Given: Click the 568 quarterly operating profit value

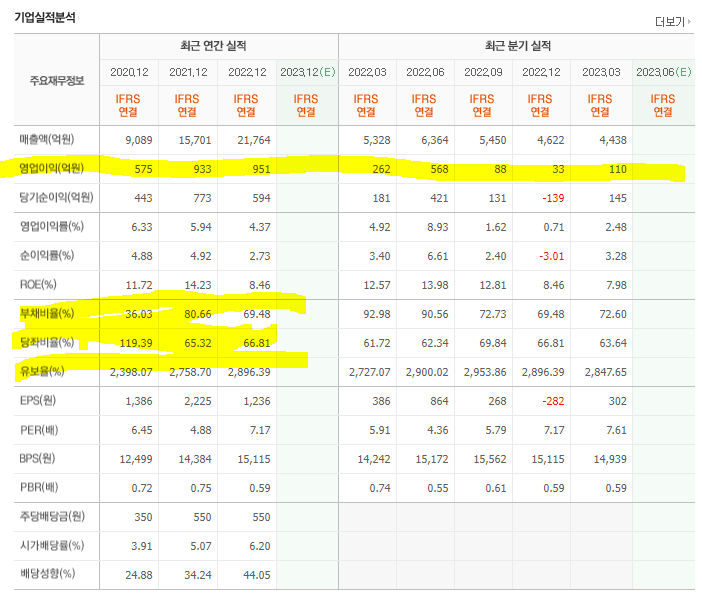Looking at the screenshot, I should 439,169.
